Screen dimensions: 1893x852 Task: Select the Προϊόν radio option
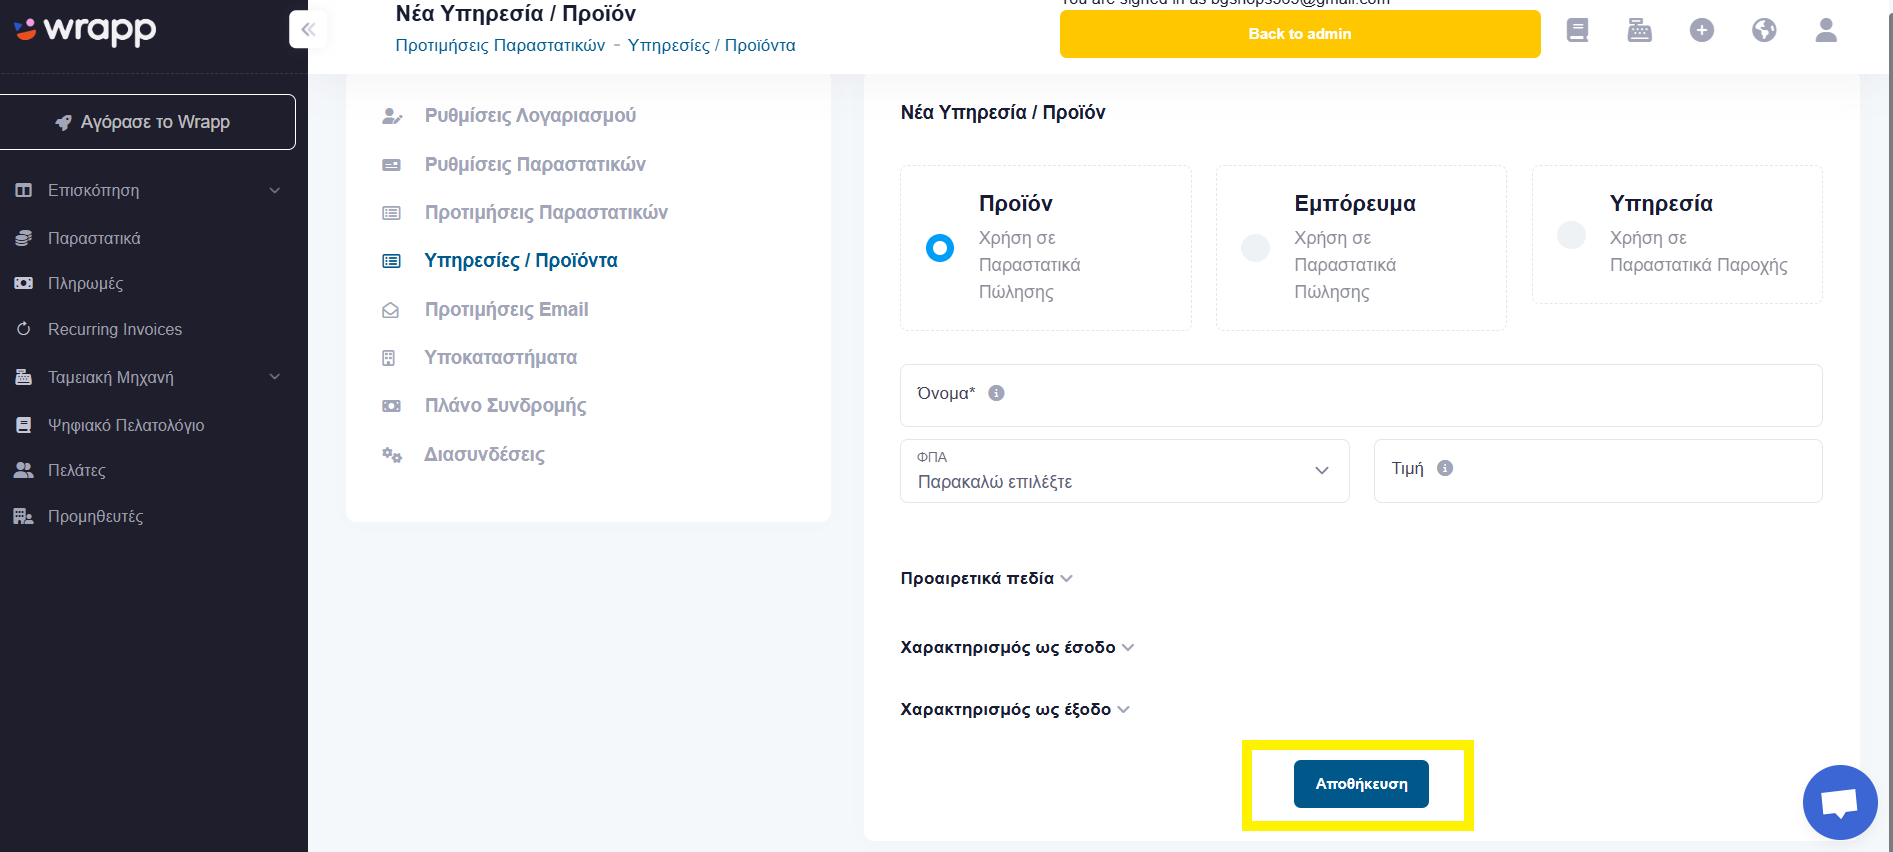(940, 247)
